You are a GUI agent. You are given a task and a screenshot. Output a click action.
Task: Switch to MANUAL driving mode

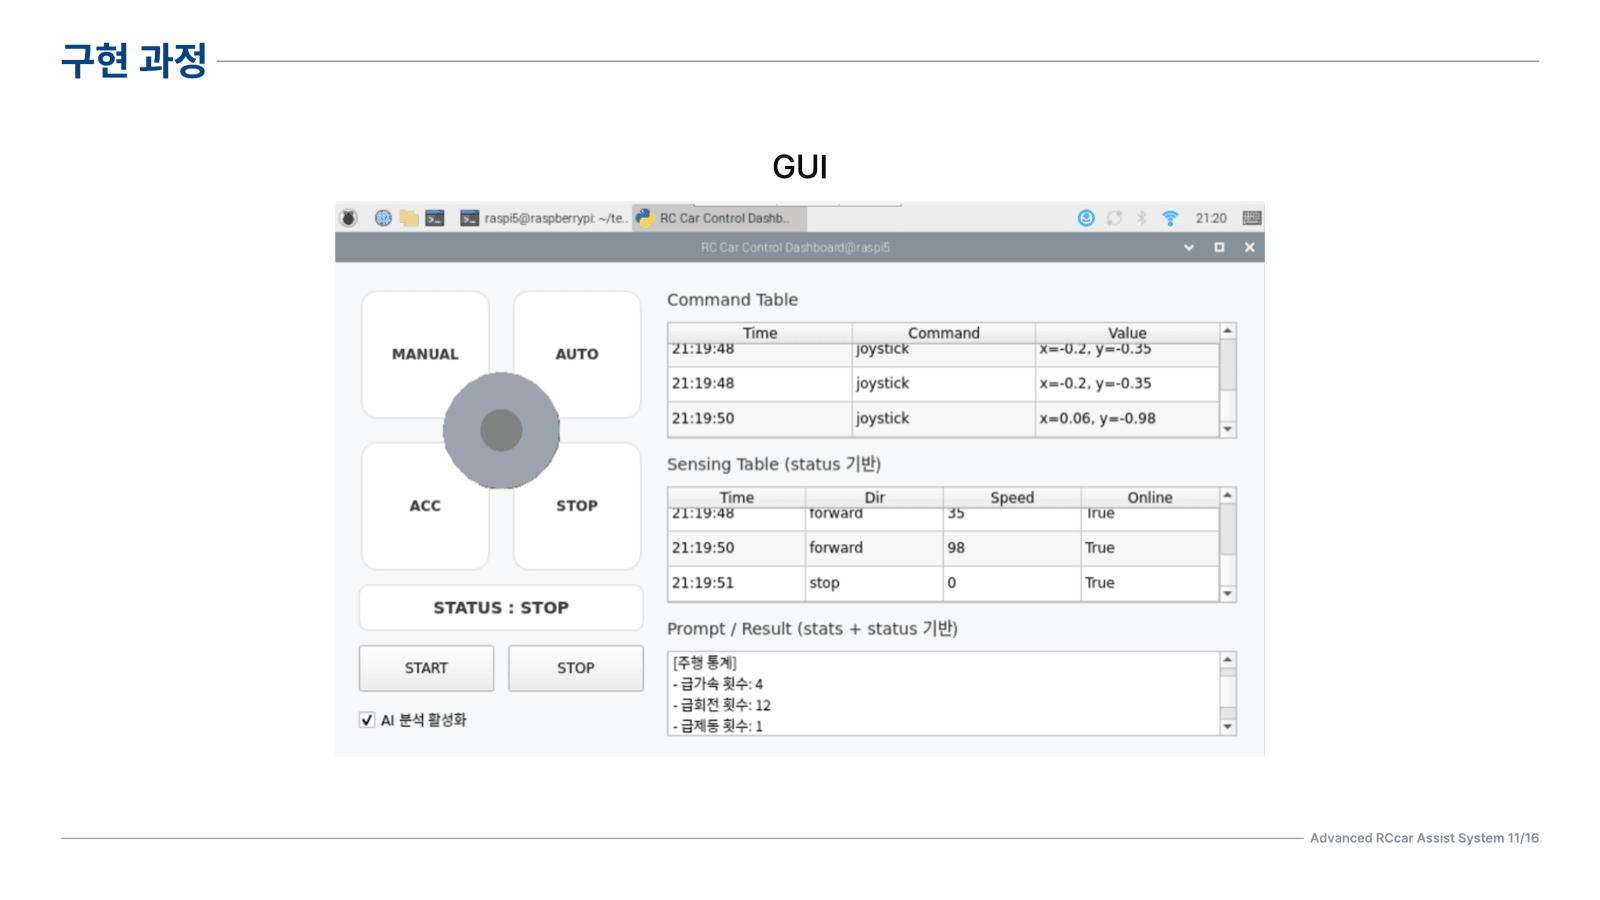click(425, 354)
